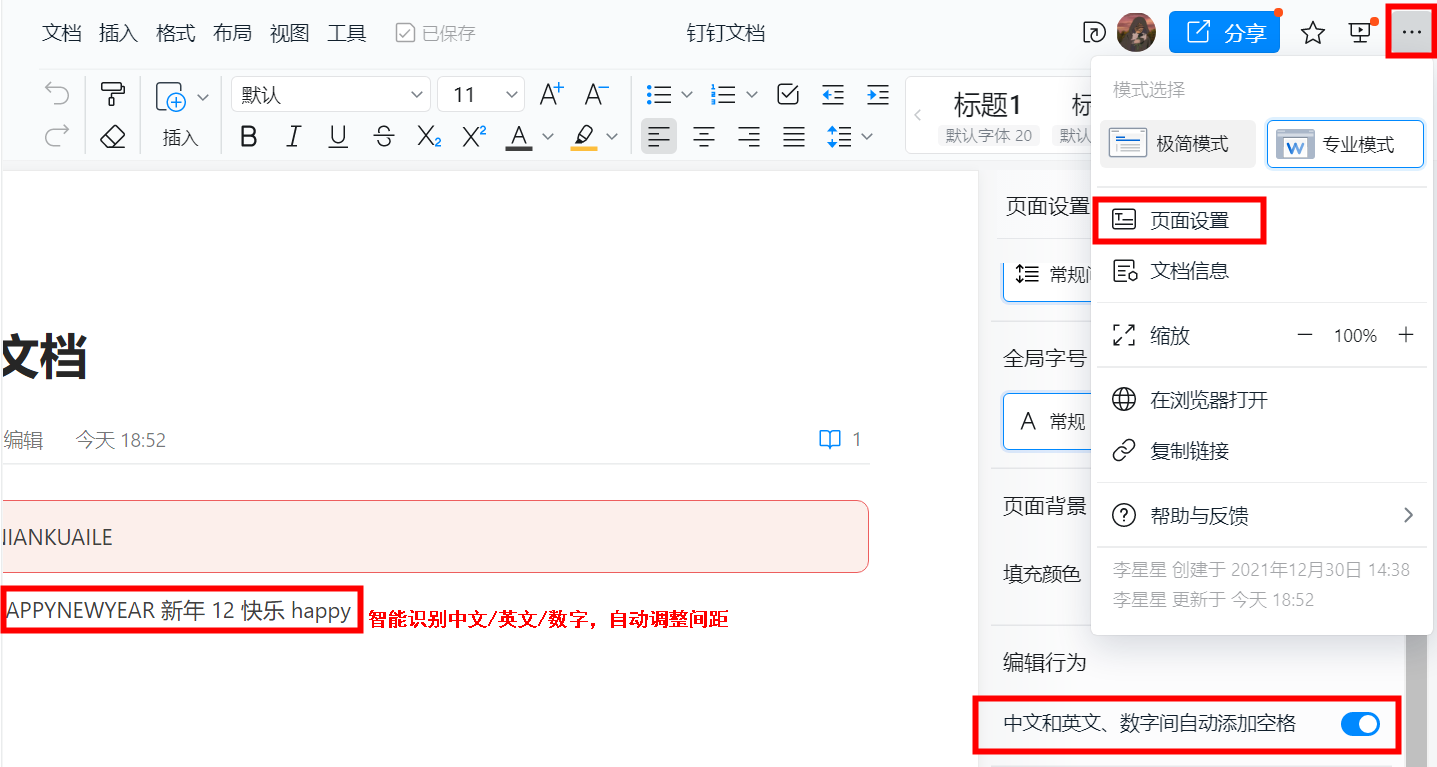The height and width of the screenshot is (767, 1437).
Task: Apply italic formatting
Action: (293, 137)
